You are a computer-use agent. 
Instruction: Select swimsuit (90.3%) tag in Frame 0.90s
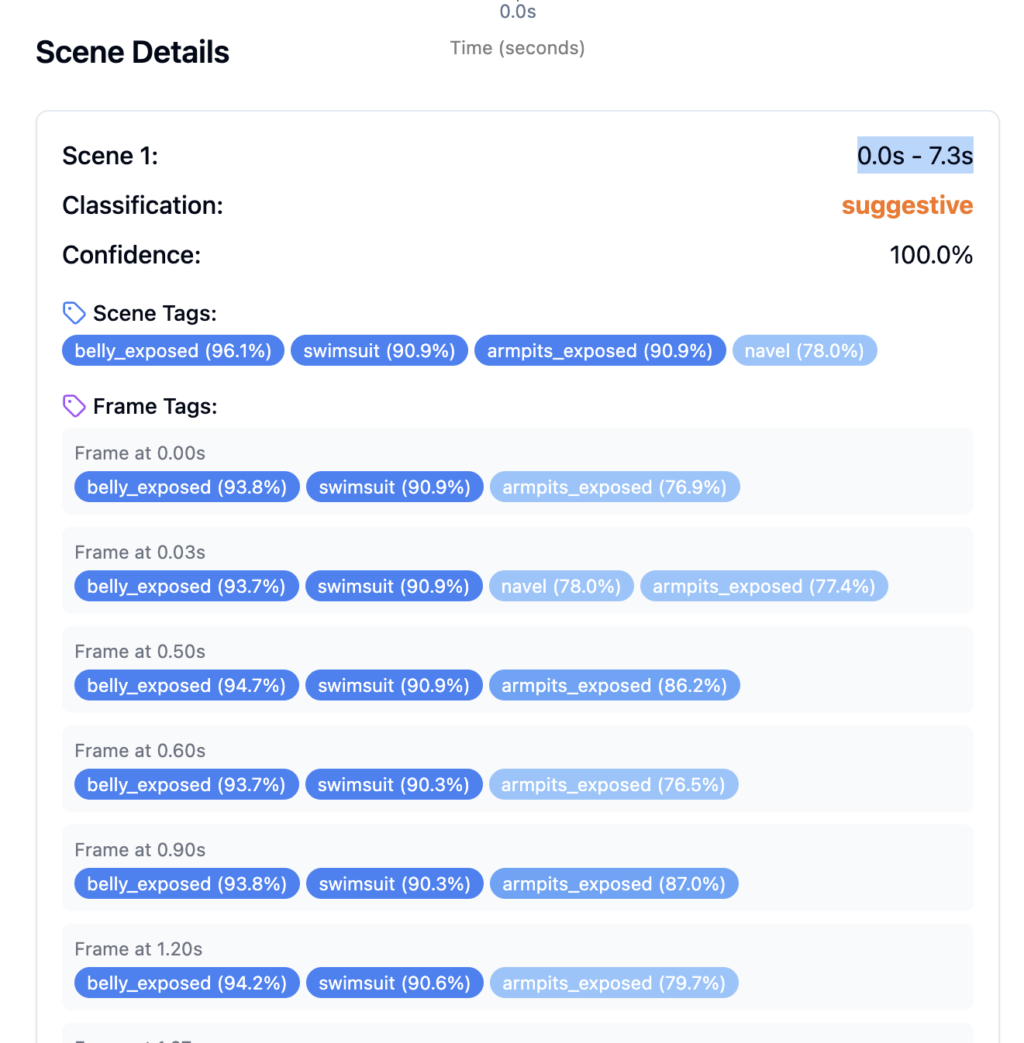(394, 883)
